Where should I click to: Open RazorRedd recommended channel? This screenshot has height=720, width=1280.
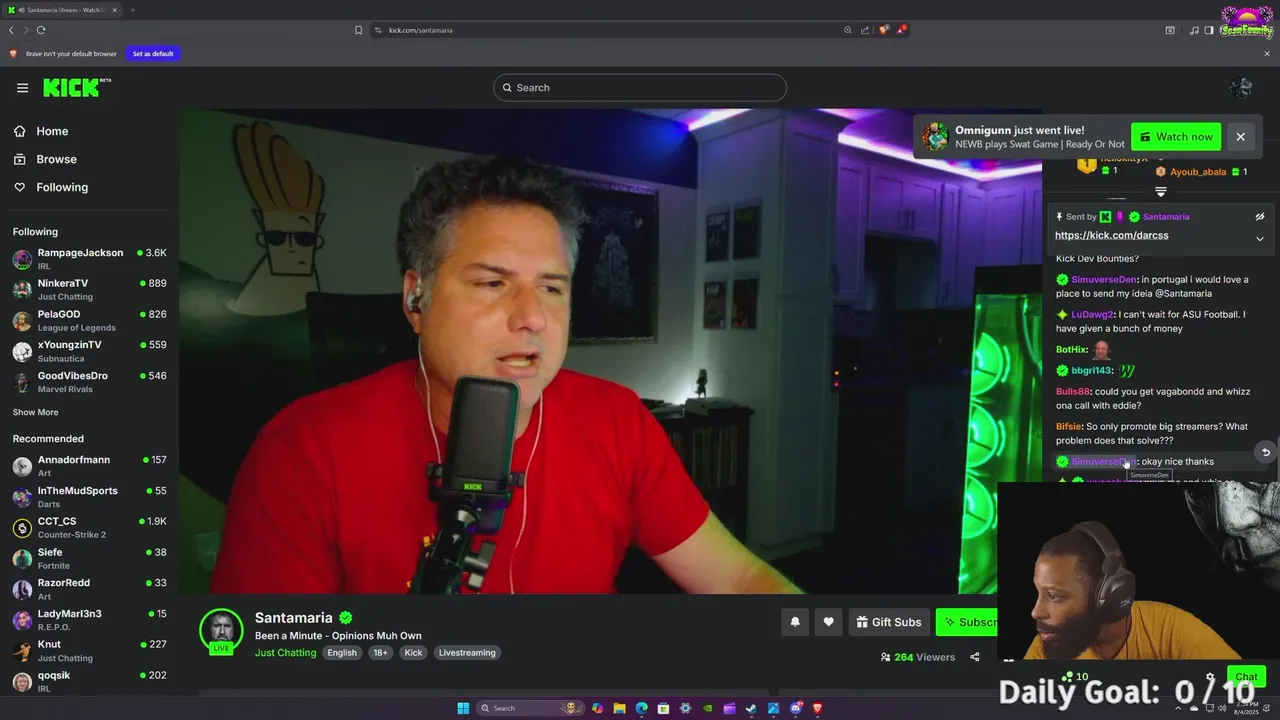coord(89,589)
